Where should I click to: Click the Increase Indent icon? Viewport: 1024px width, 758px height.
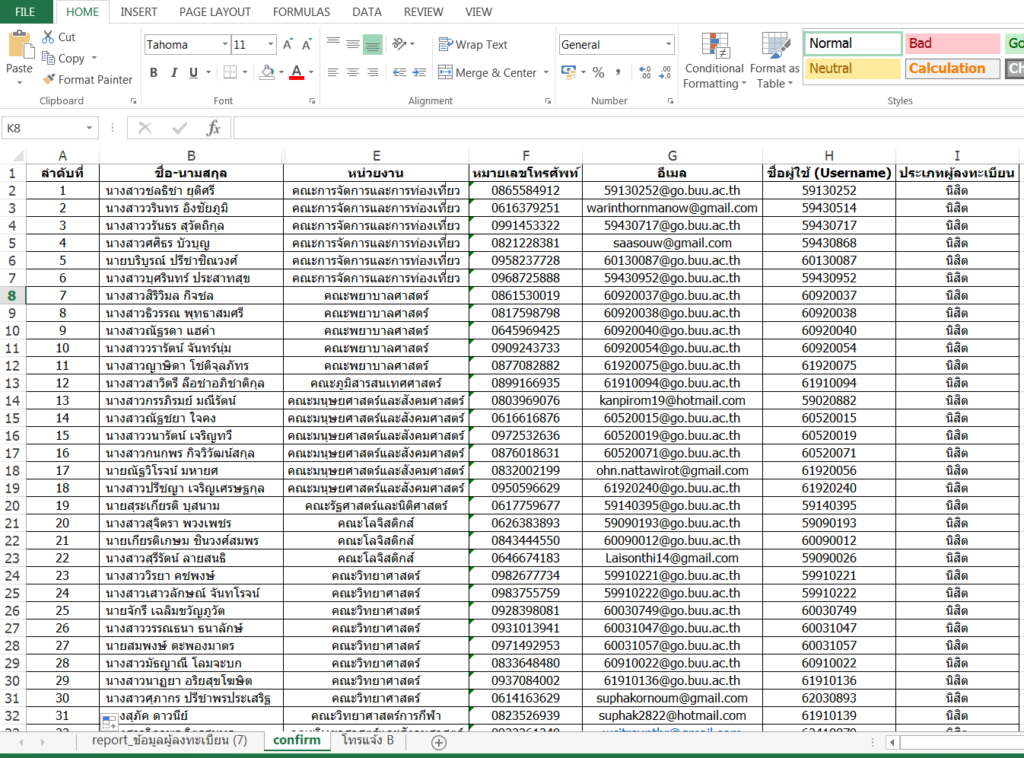[419, 73]
